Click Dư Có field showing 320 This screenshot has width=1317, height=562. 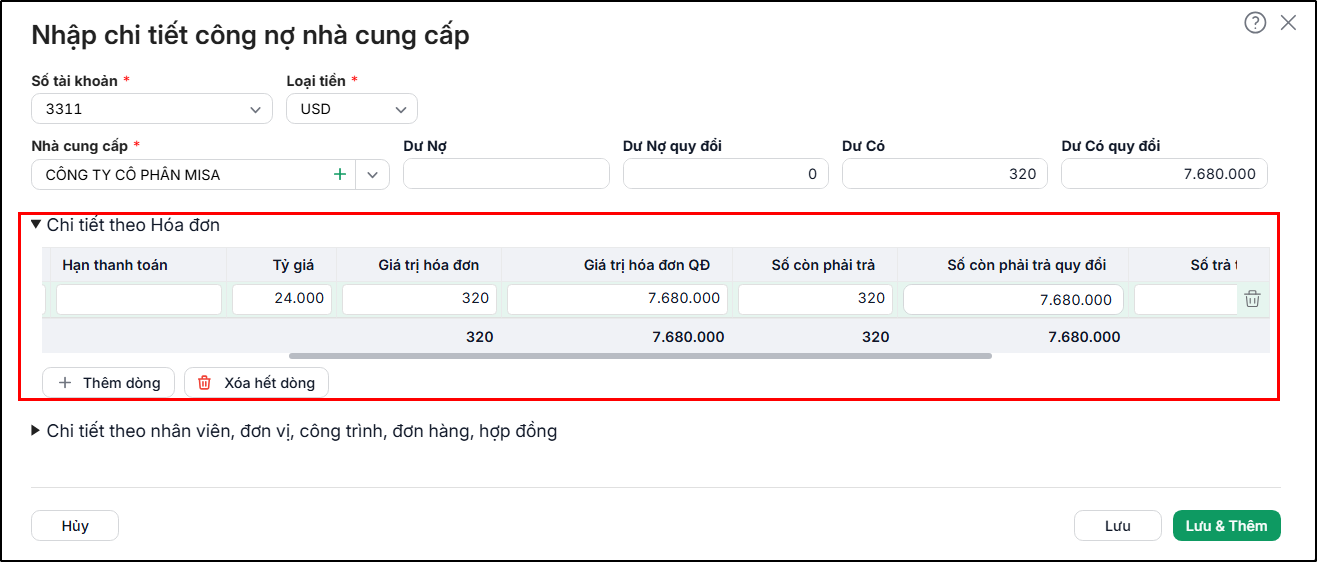pyautogui.click(x=945, y=174)
